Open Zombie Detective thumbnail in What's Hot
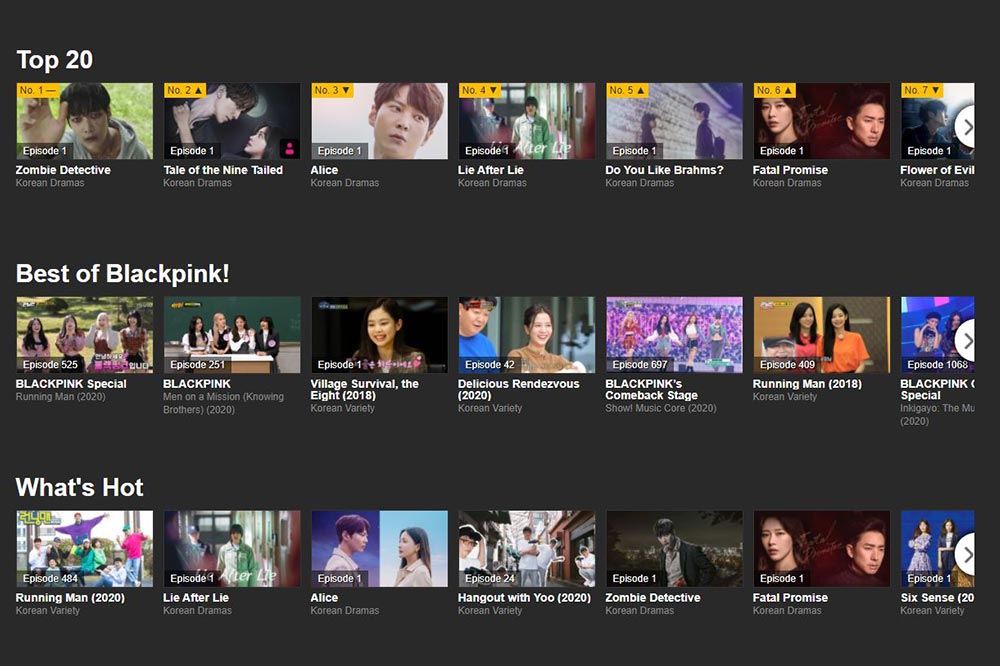 tap(674, 549)
